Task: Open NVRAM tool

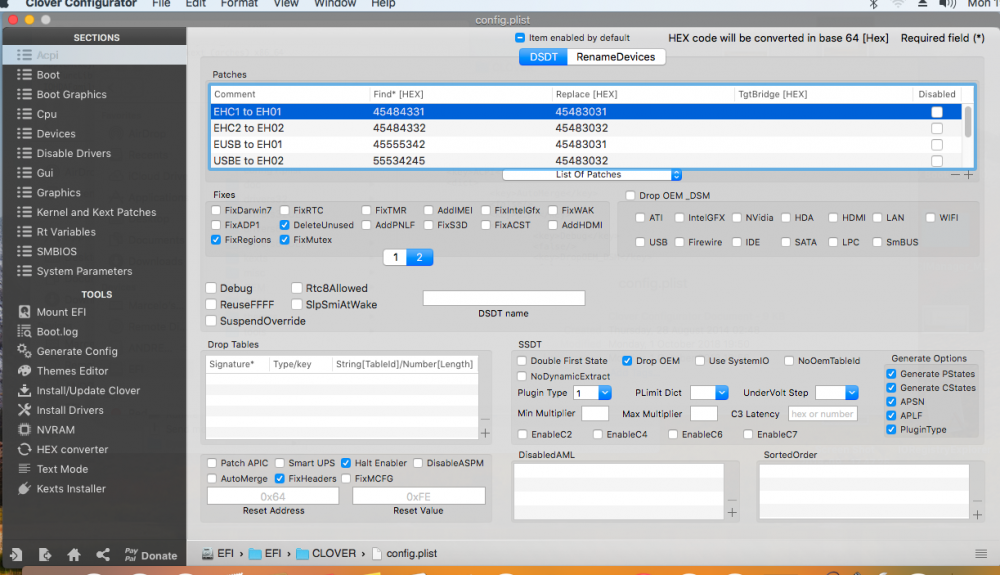Action: point(55,430)
